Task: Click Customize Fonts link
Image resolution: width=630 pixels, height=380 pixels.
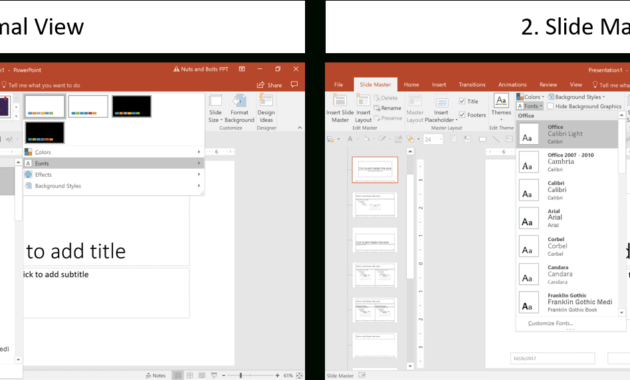Action: click(x=550, y=323)
